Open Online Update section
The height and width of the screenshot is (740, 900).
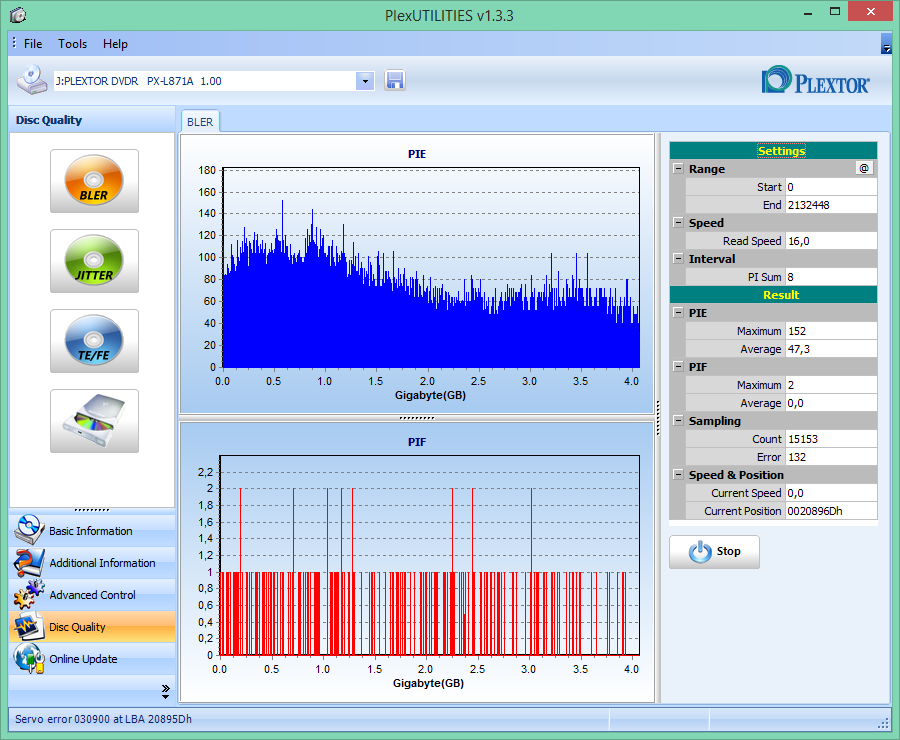point(92,659)
